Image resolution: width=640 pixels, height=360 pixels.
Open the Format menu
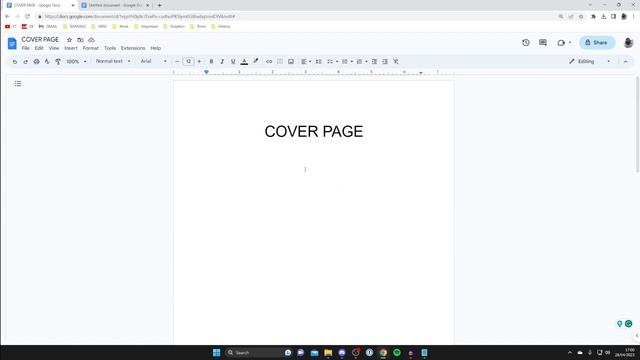[91, 48]
